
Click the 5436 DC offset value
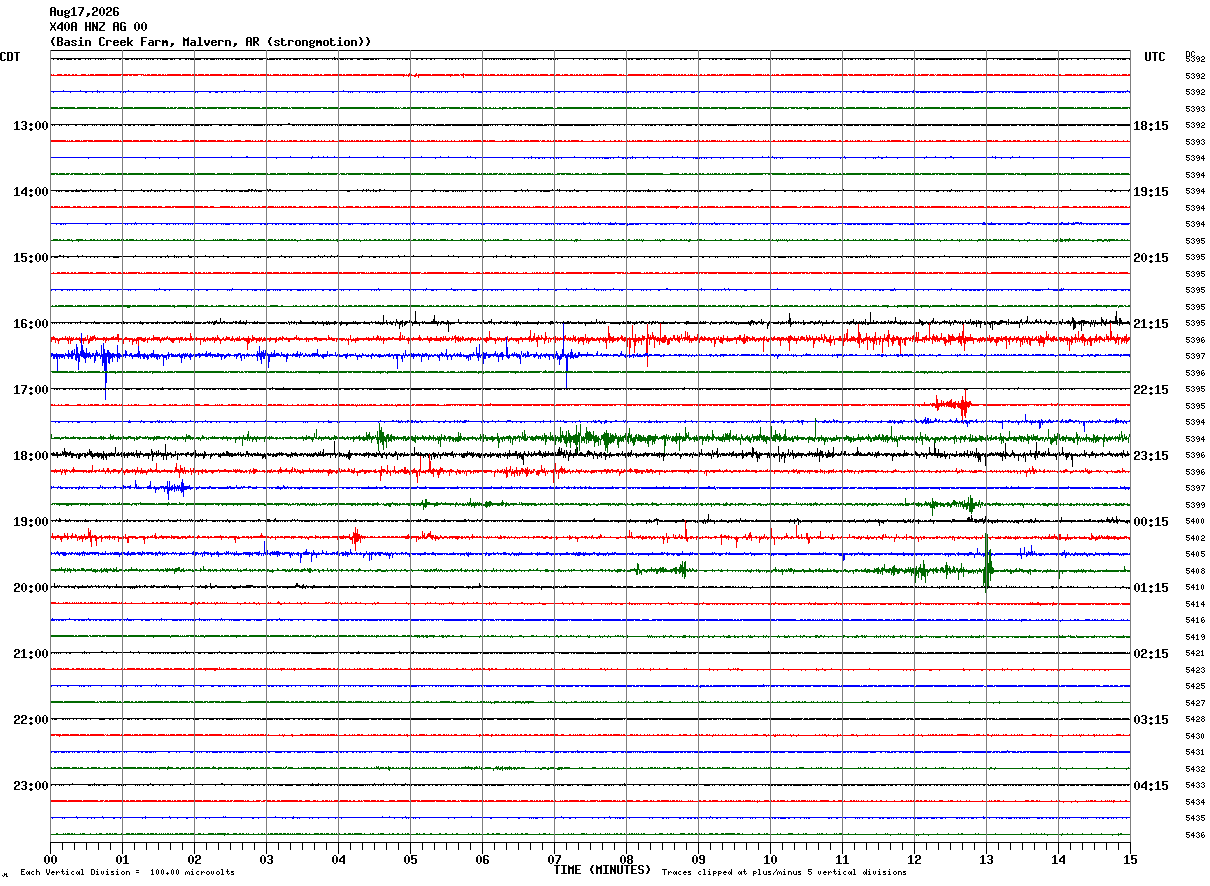click(x=1195, y=835)
